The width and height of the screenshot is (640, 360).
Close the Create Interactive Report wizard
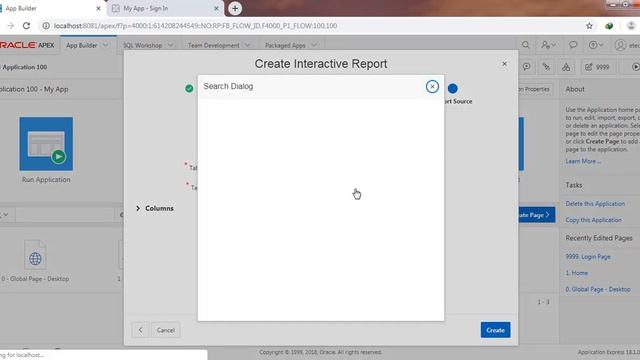[x=504, y=64]
